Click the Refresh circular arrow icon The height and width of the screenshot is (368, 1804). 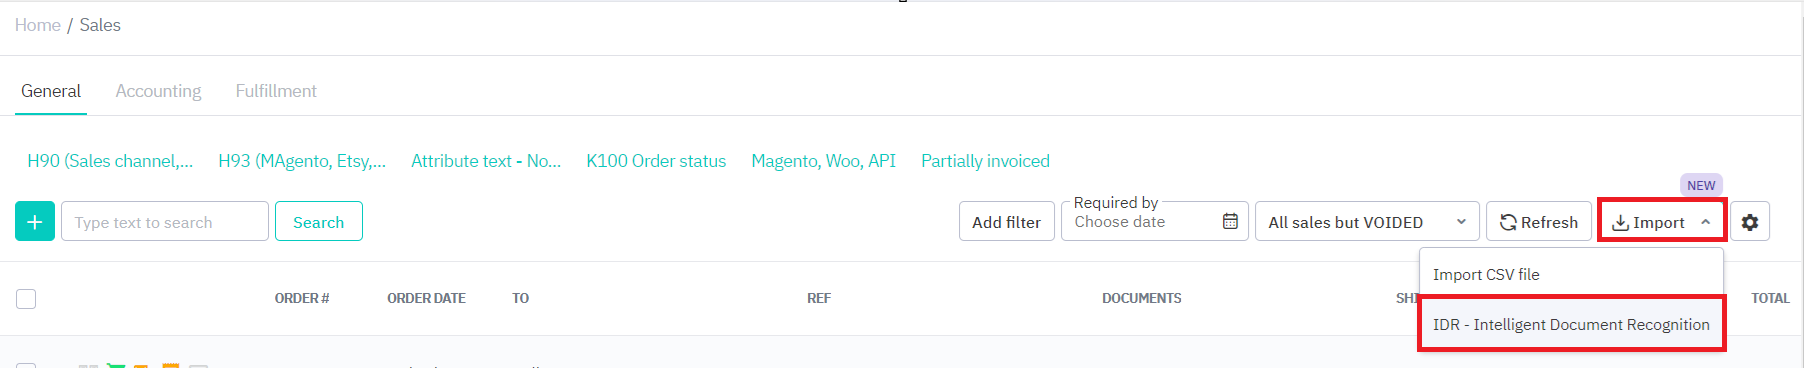1508,222
